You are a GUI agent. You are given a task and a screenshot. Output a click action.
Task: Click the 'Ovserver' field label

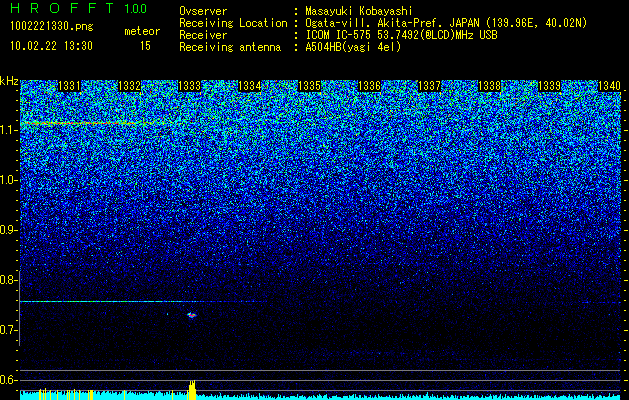[203, 11]
